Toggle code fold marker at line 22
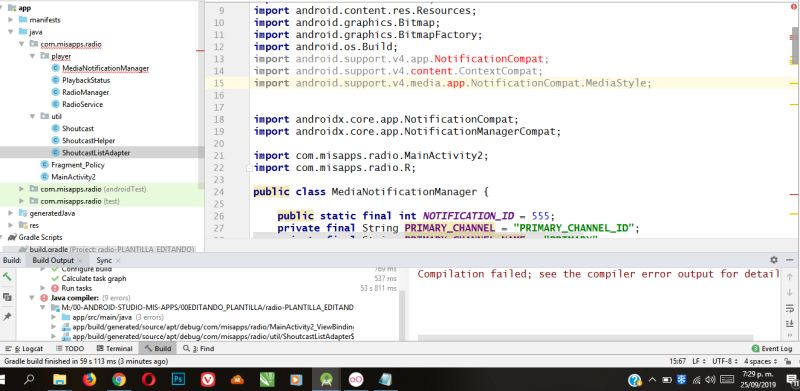 [x=248, y=167]
